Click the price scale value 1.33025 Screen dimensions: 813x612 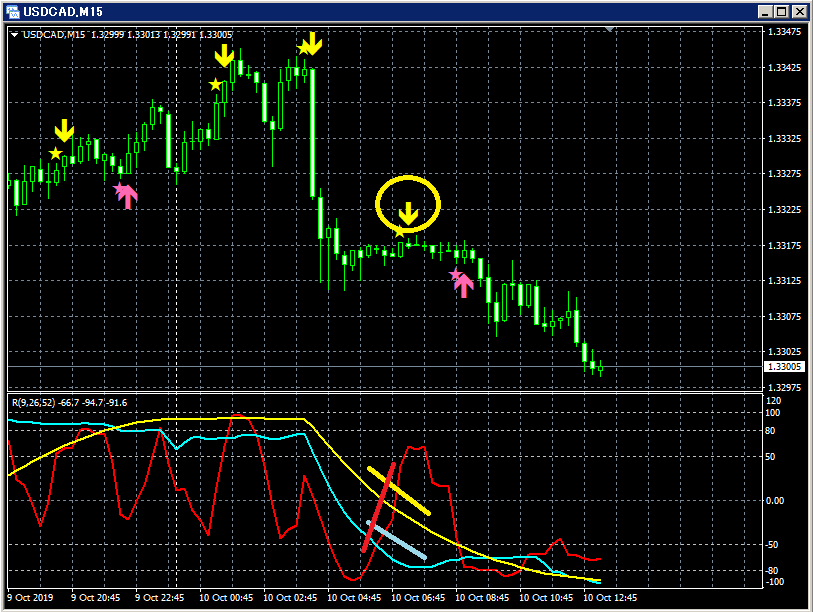784,352
